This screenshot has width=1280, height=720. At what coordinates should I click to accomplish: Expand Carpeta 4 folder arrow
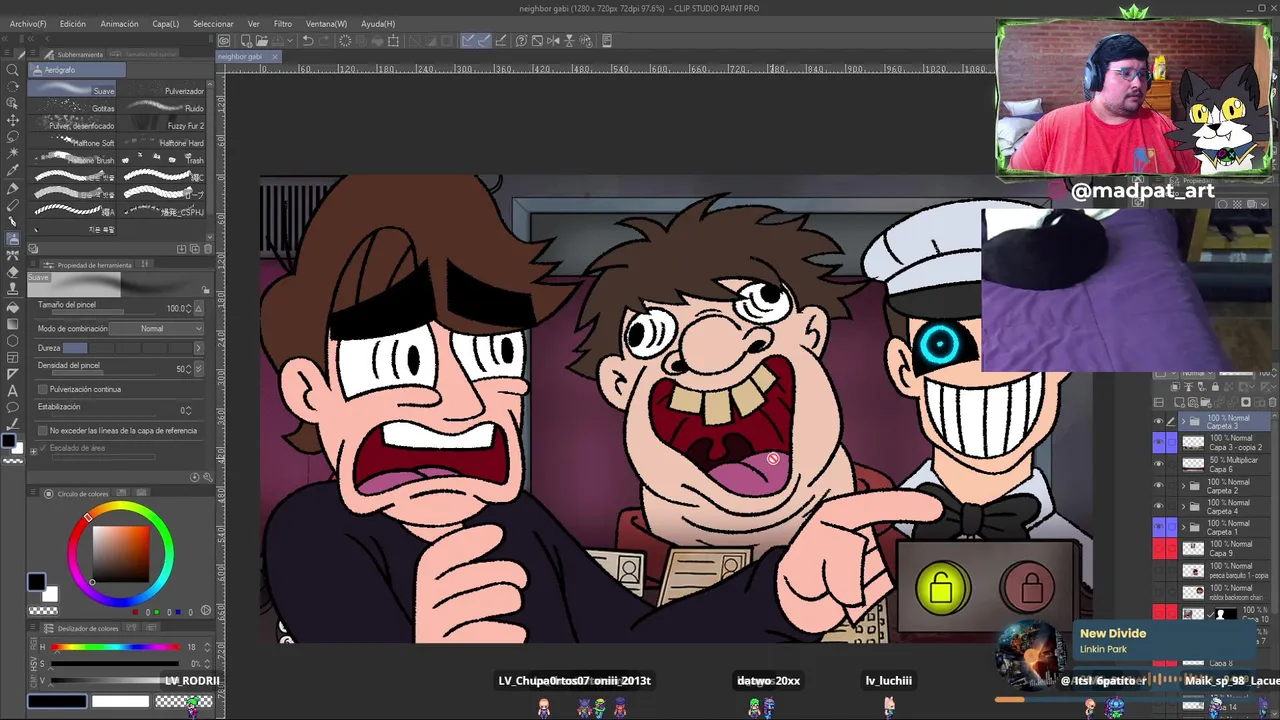click(x=1183, y=506)
